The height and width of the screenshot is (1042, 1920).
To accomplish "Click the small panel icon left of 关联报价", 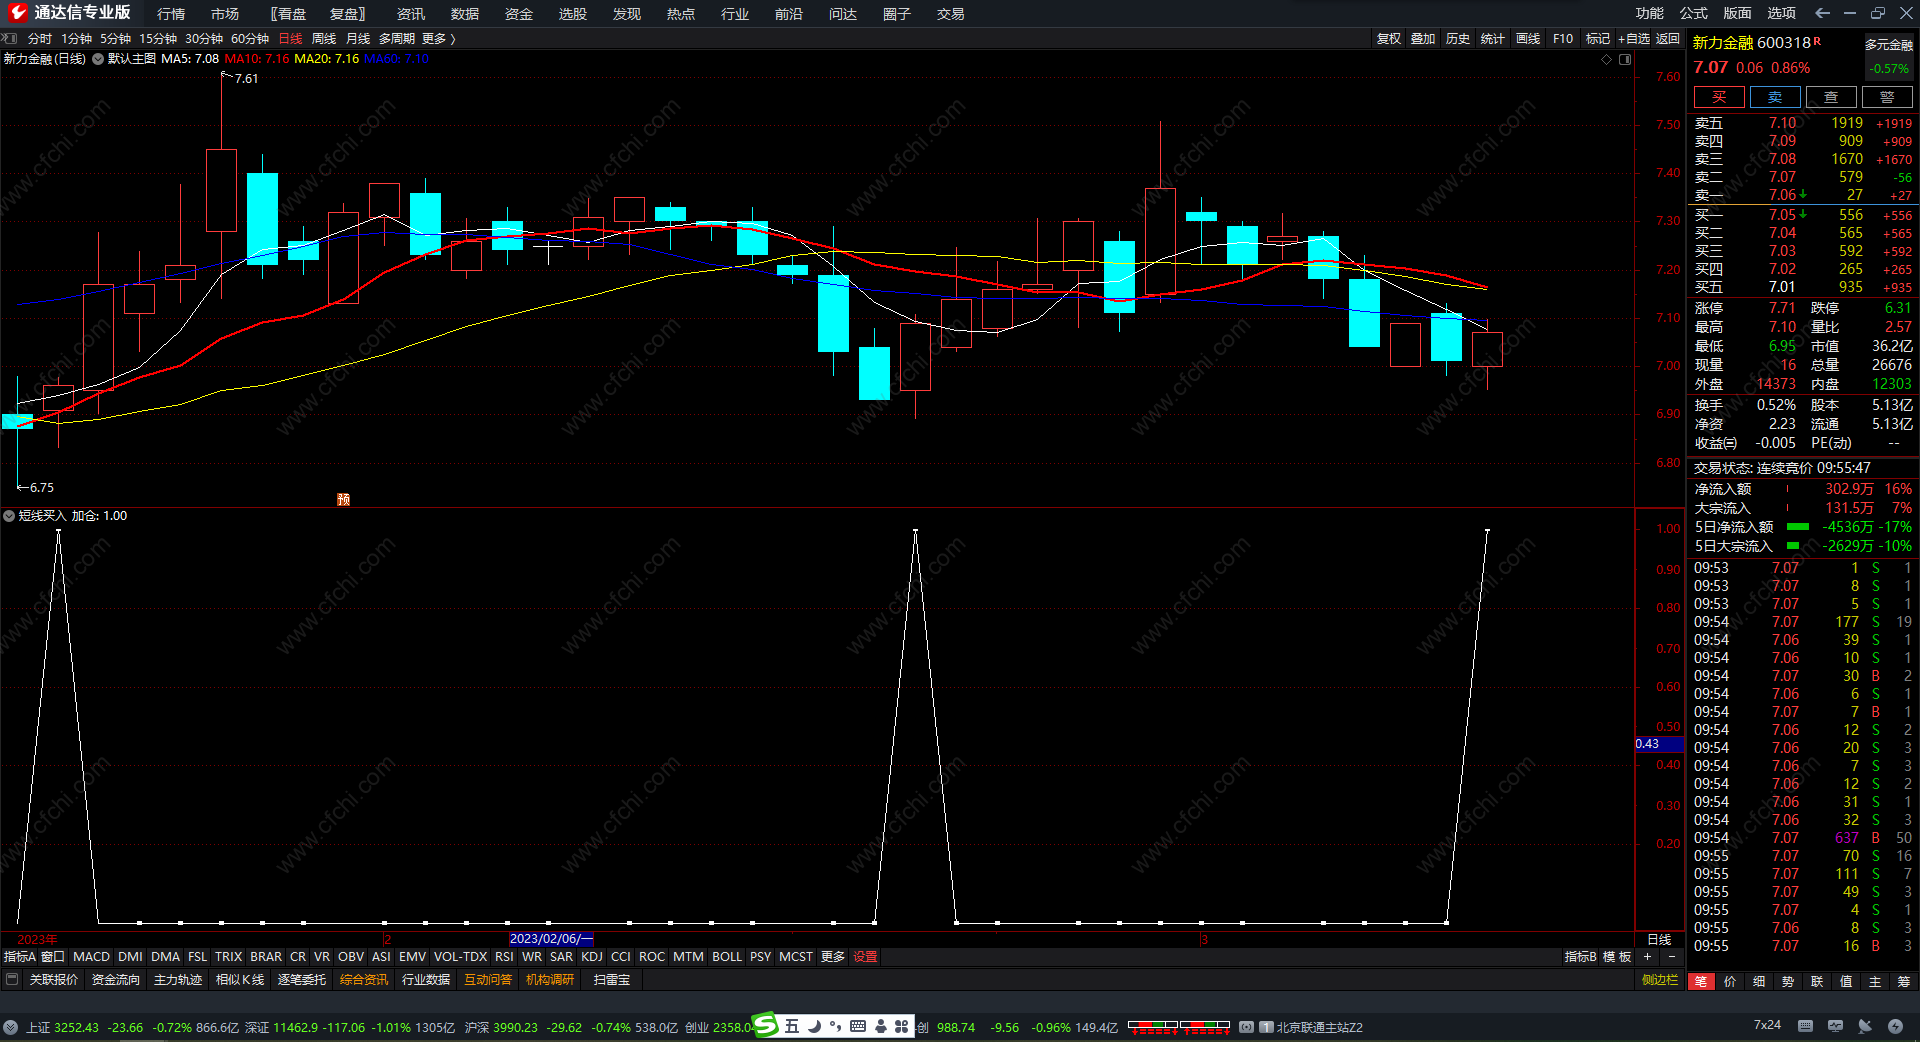I will (12, 980).
